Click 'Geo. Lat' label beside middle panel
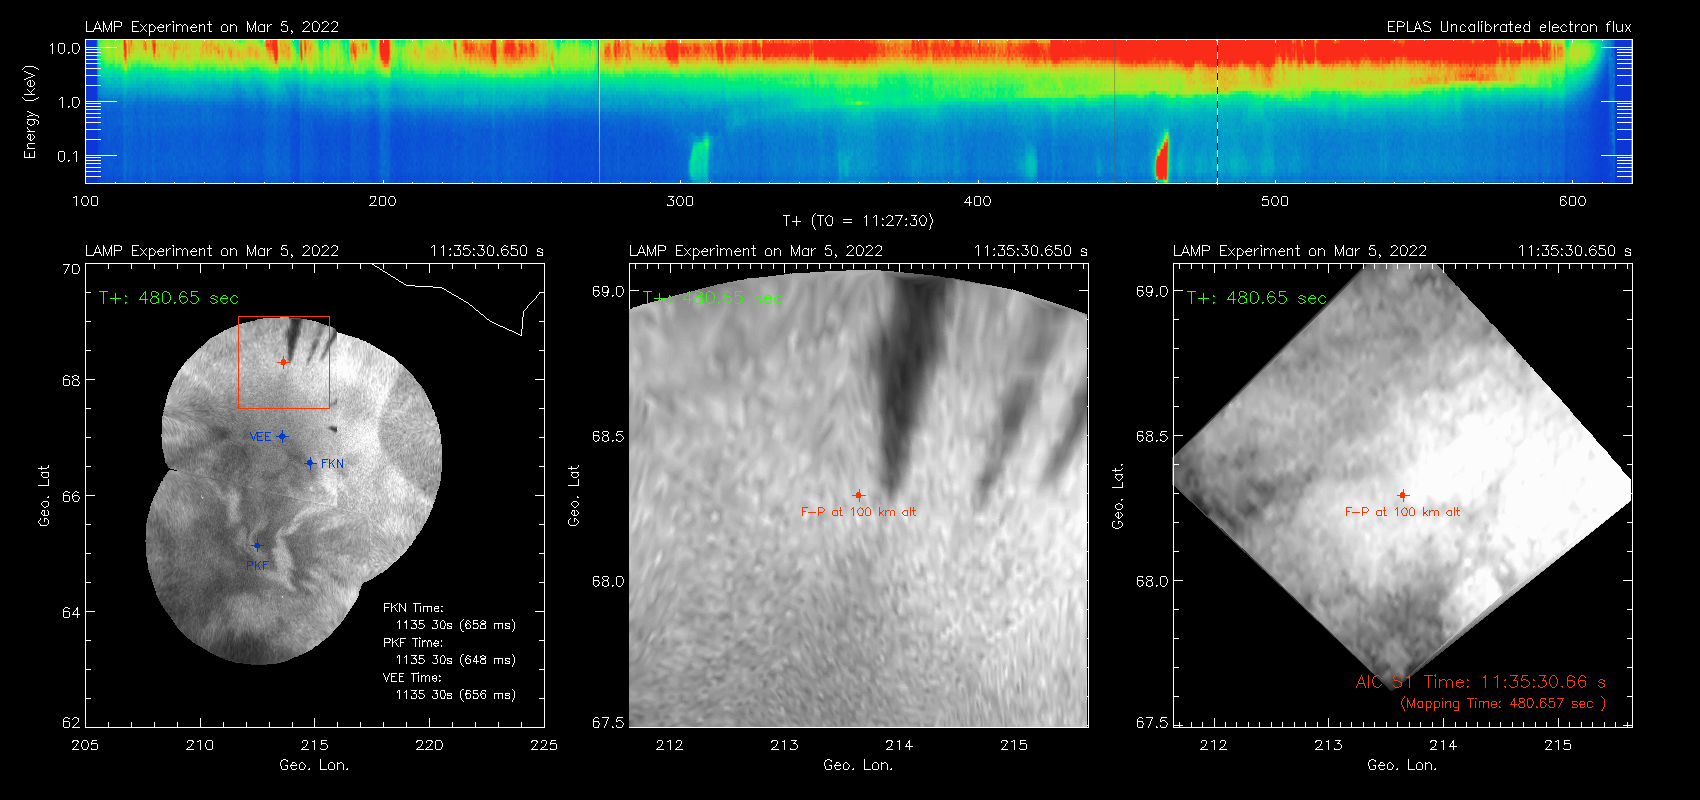 coord(574,495)
